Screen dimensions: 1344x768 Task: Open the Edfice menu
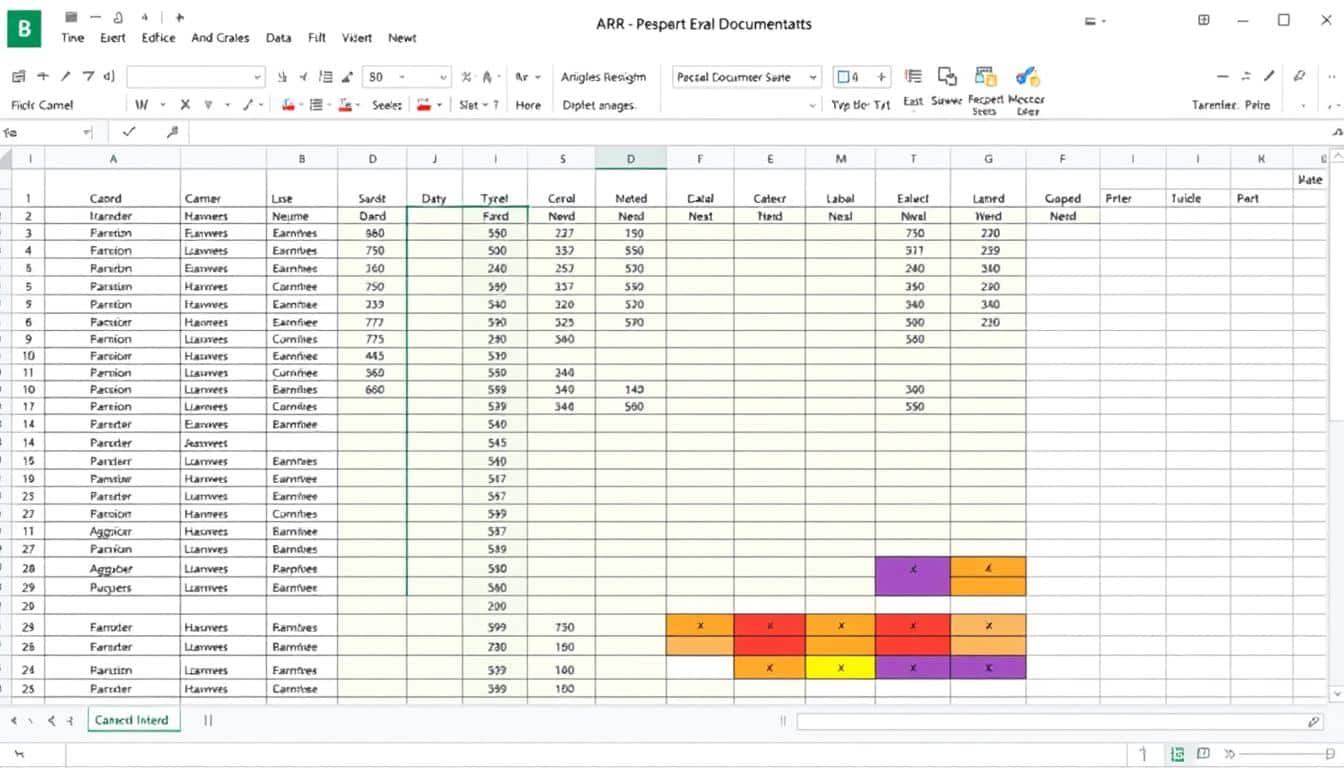[158, 38]
